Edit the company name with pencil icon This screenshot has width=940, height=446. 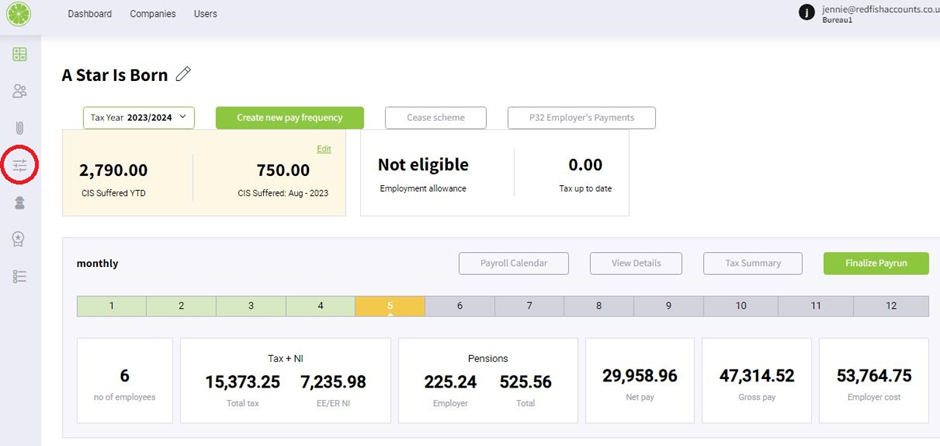183,74
